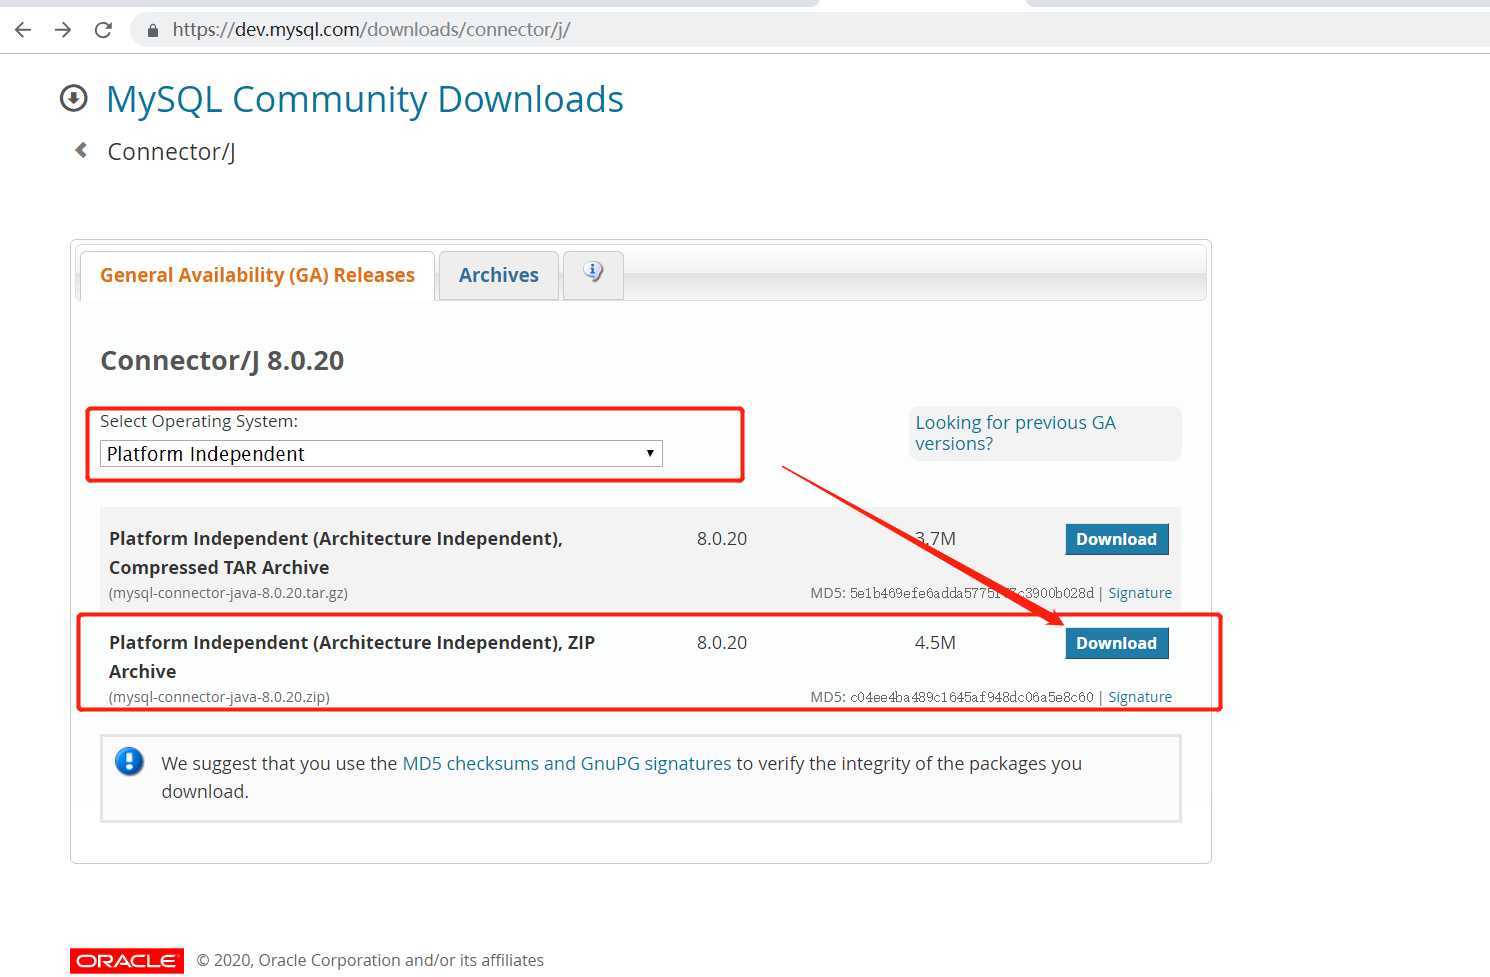Switch to the Archives tab

pos(498,275)
